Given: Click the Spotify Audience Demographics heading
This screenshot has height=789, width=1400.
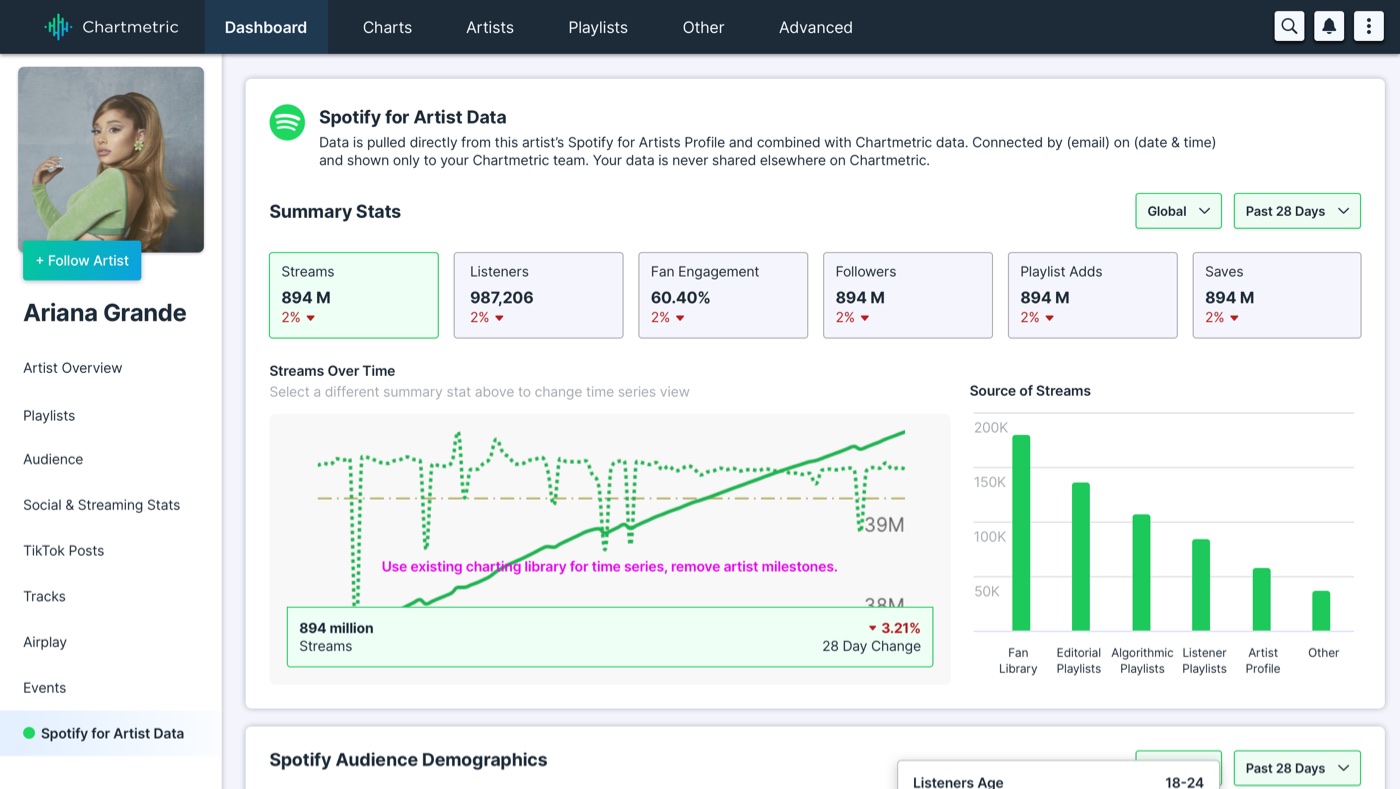Looking at the screenshot, I should pos(408,759).
